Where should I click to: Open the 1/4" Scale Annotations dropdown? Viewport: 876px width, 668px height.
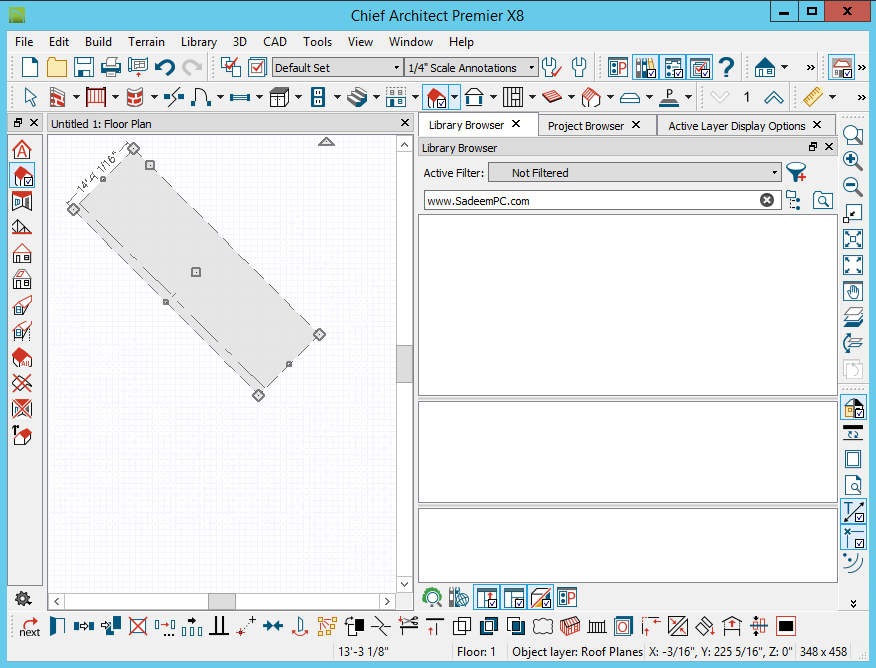(x=472, y=68)
